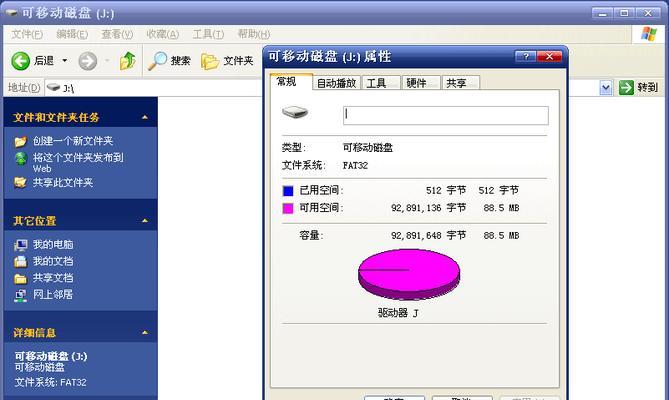Viewport: 669px width, 400px height.
Task: Click 文件系统: FAT32 in details panel
Action: point(50,382)
